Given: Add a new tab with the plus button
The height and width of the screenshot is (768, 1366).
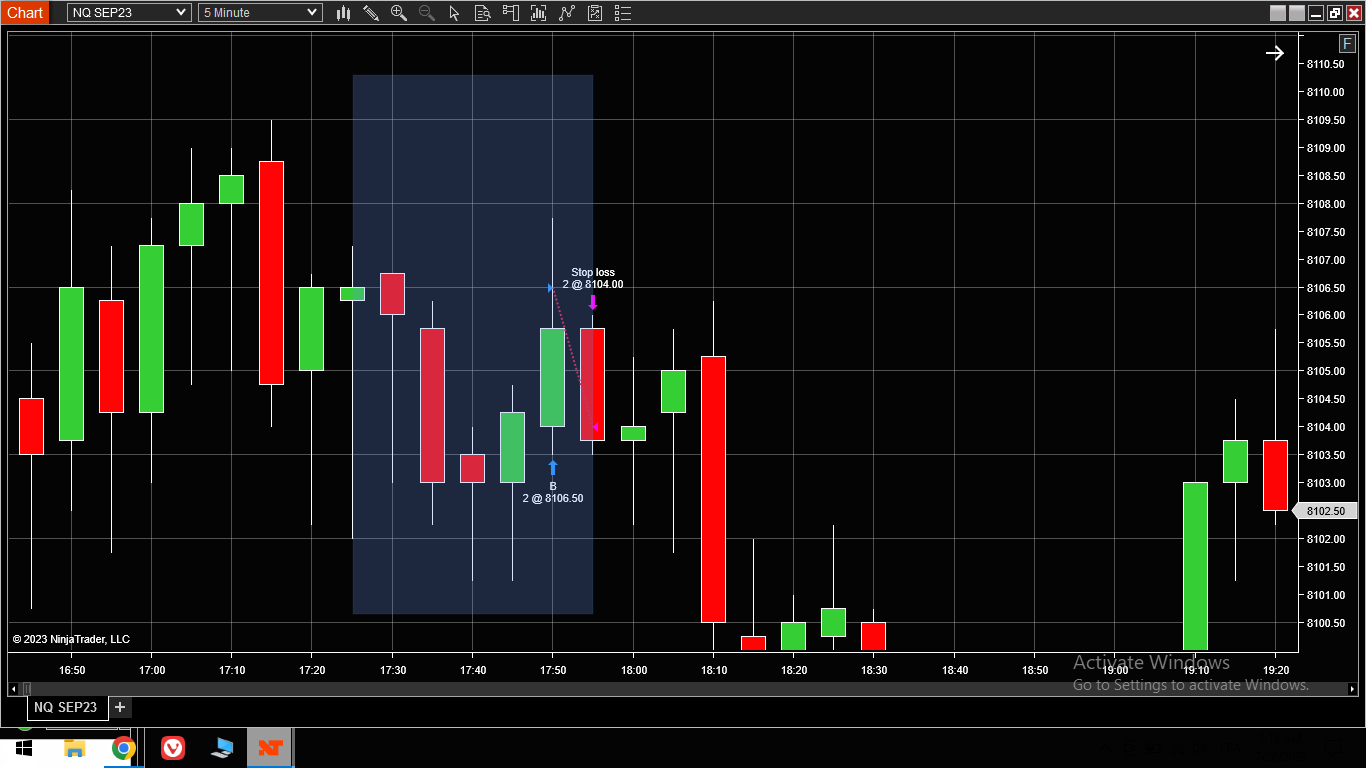Looking at the screenshot, I should click(120, 707).
